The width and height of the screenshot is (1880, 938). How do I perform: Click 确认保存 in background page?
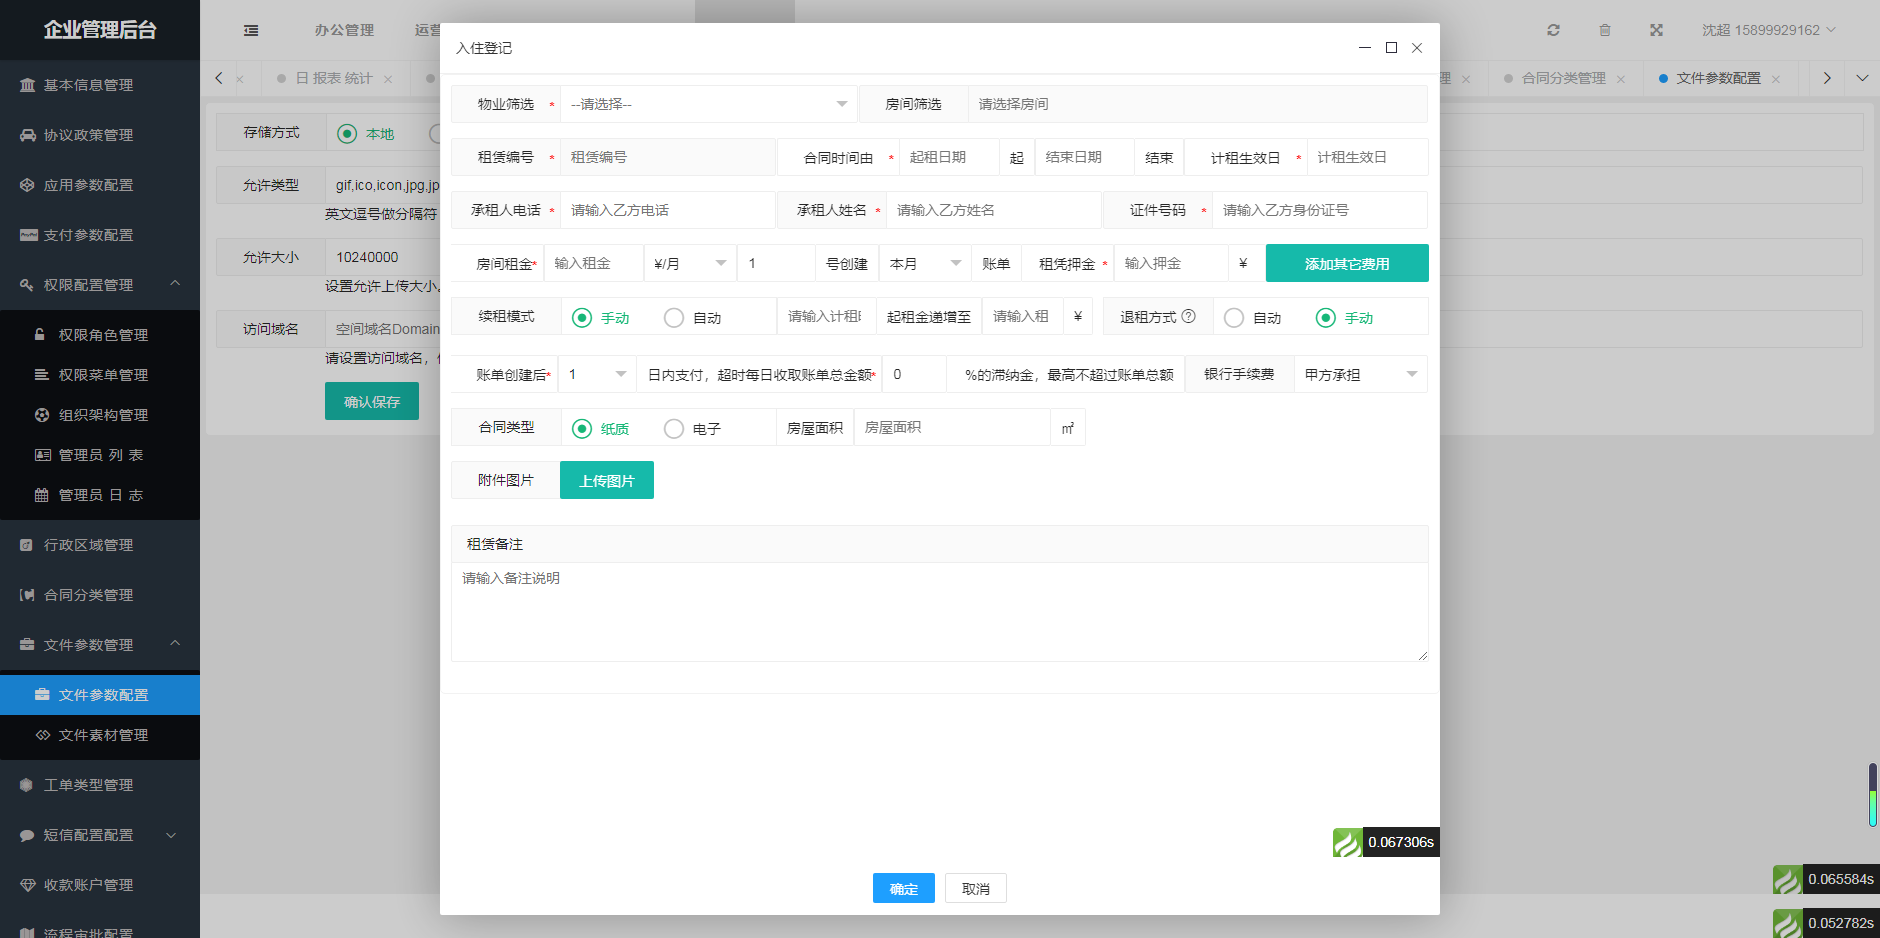tap(372, 401)
